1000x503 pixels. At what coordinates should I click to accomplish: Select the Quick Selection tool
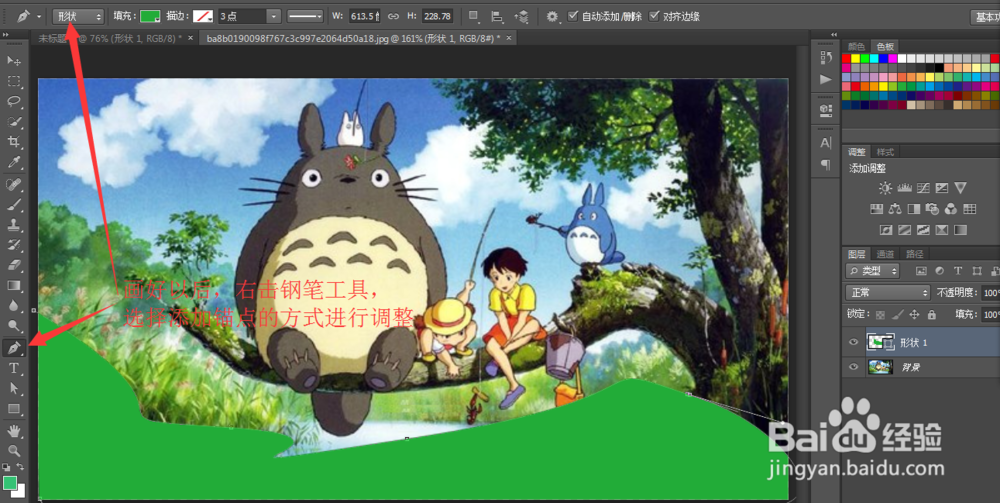pyautogui.click(x=13, y=121)
